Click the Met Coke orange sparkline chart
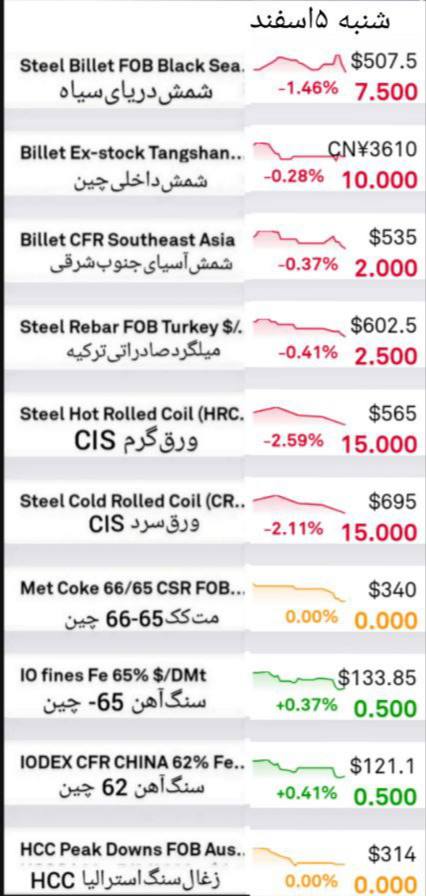This screenshot has width=426, height=896. [300, 591]
